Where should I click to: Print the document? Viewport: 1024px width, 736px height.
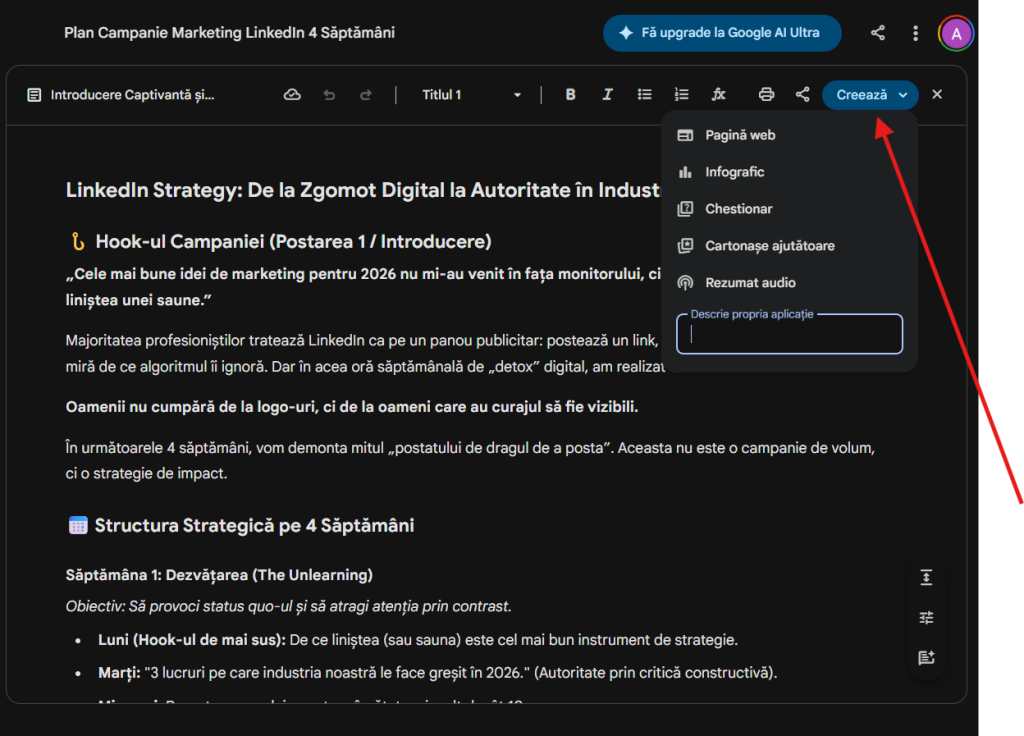tap(766, 95)
